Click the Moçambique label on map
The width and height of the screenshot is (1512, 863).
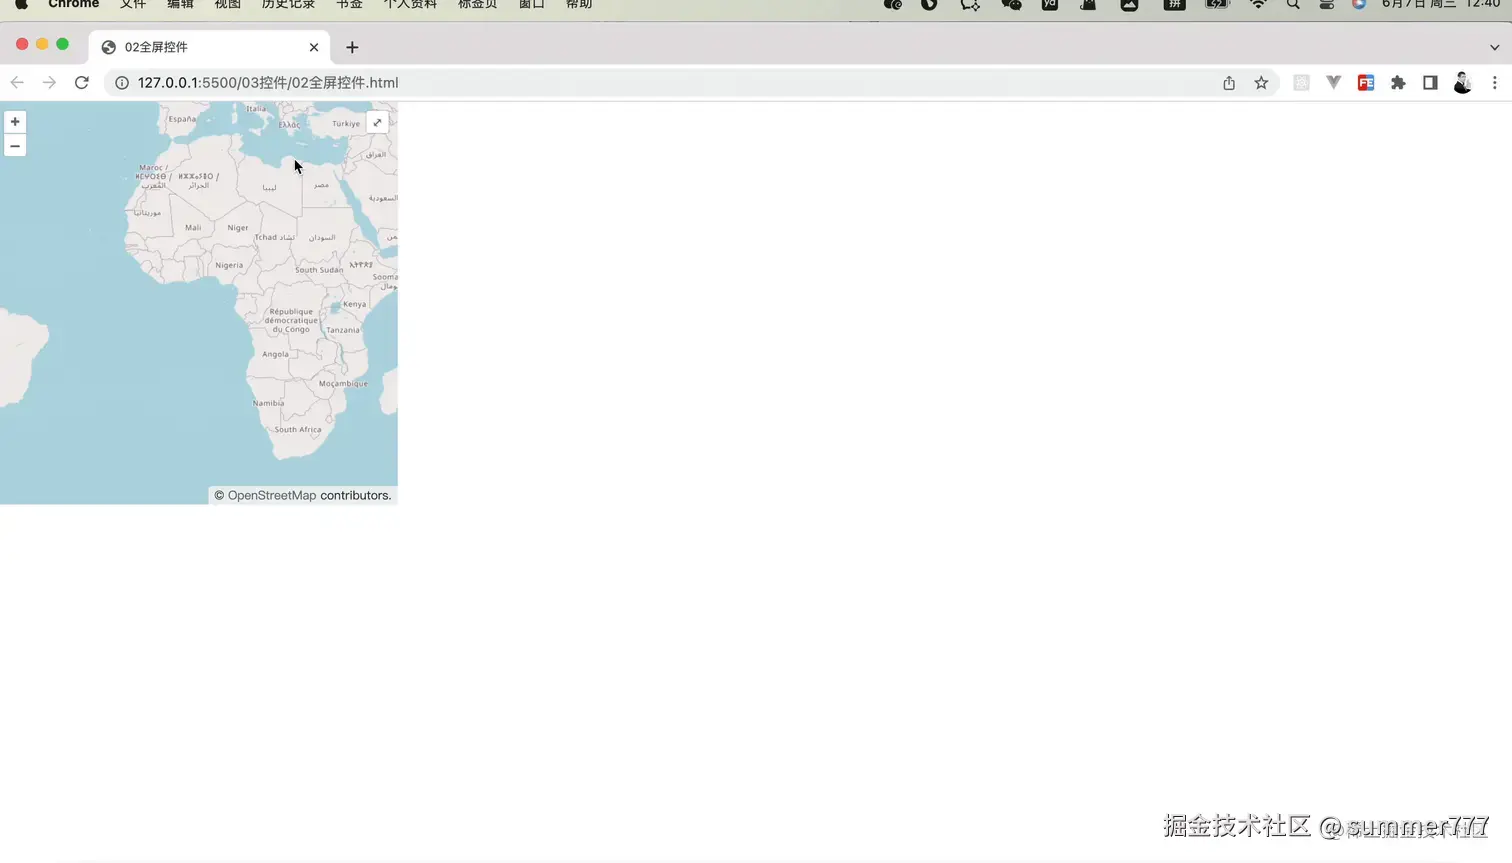click(x=343, y=384)
